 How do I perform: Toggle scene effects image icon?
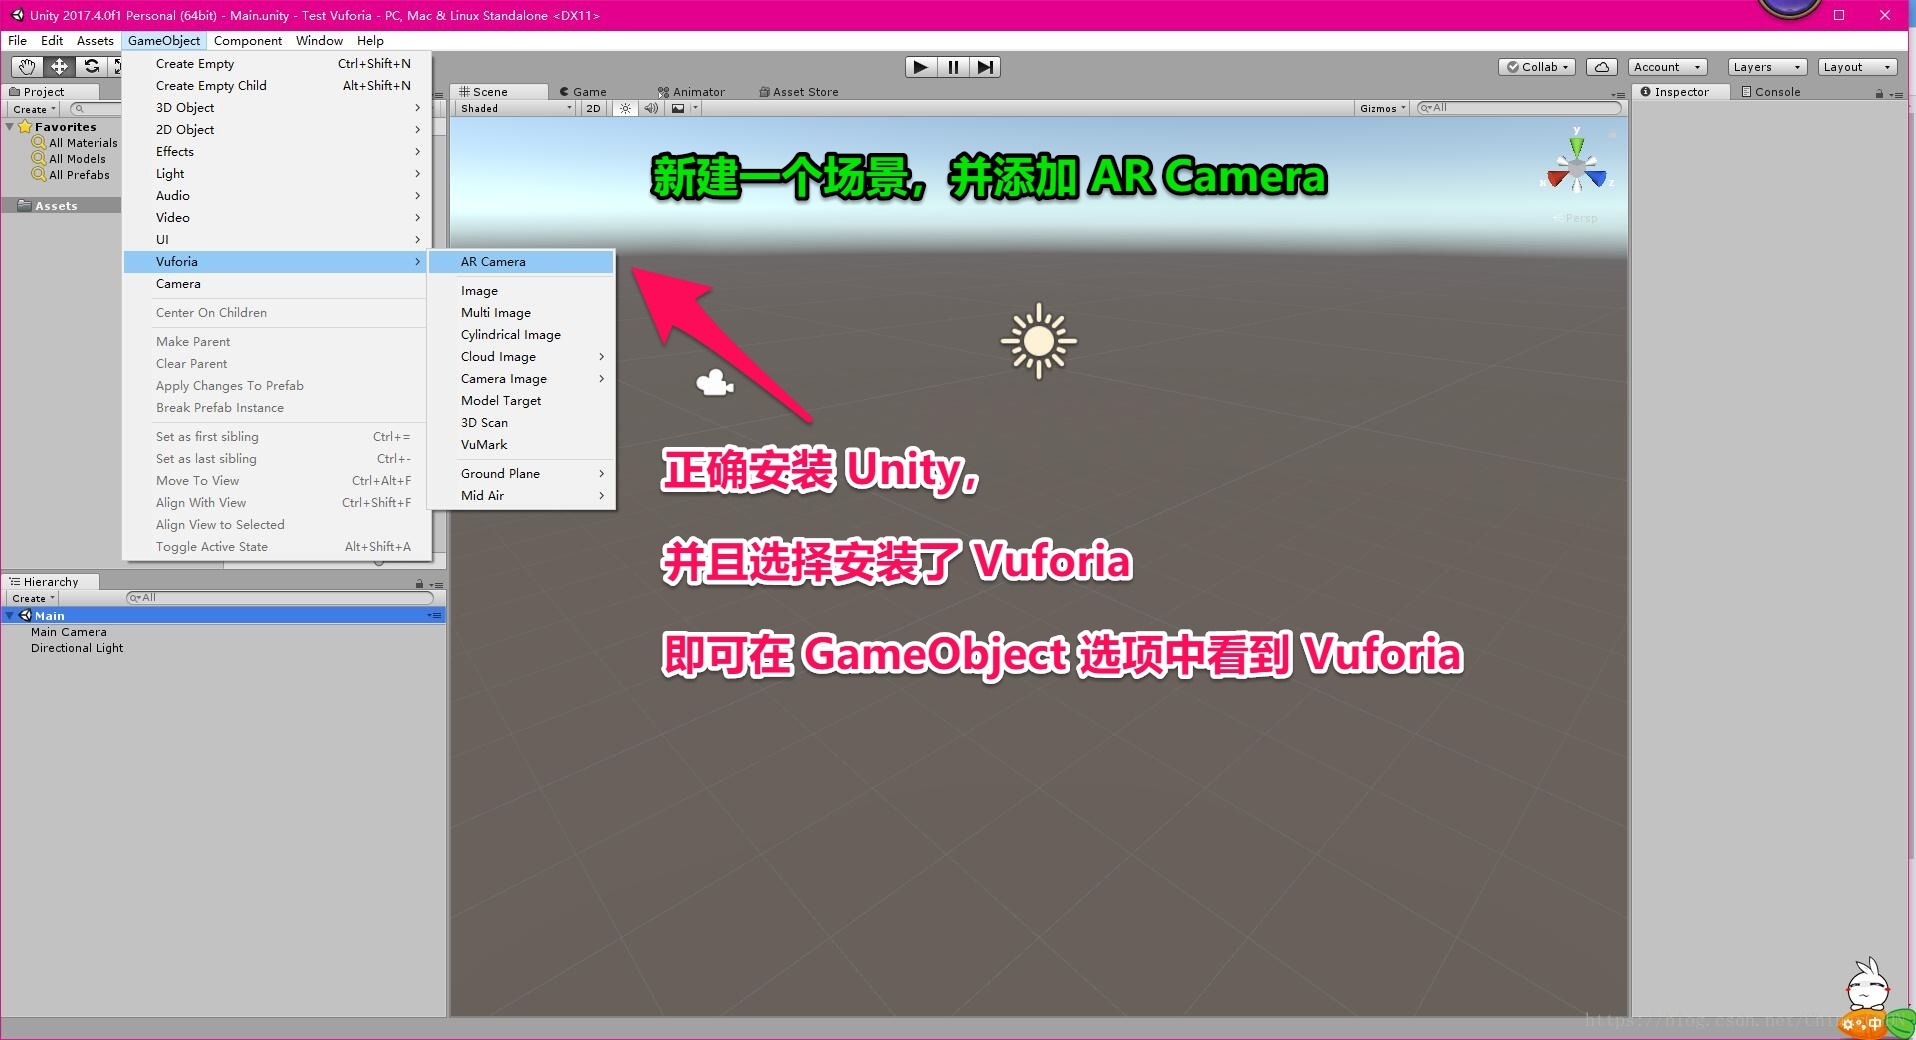click(678, 108)
